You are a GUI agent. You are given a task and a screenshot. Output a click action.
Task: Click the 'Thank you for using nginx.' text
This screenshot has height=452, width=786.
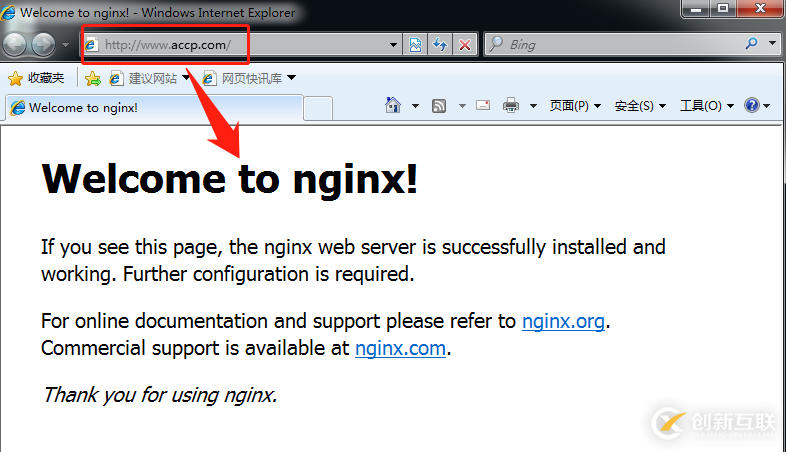pyautogui.click(x=159, y=395)
